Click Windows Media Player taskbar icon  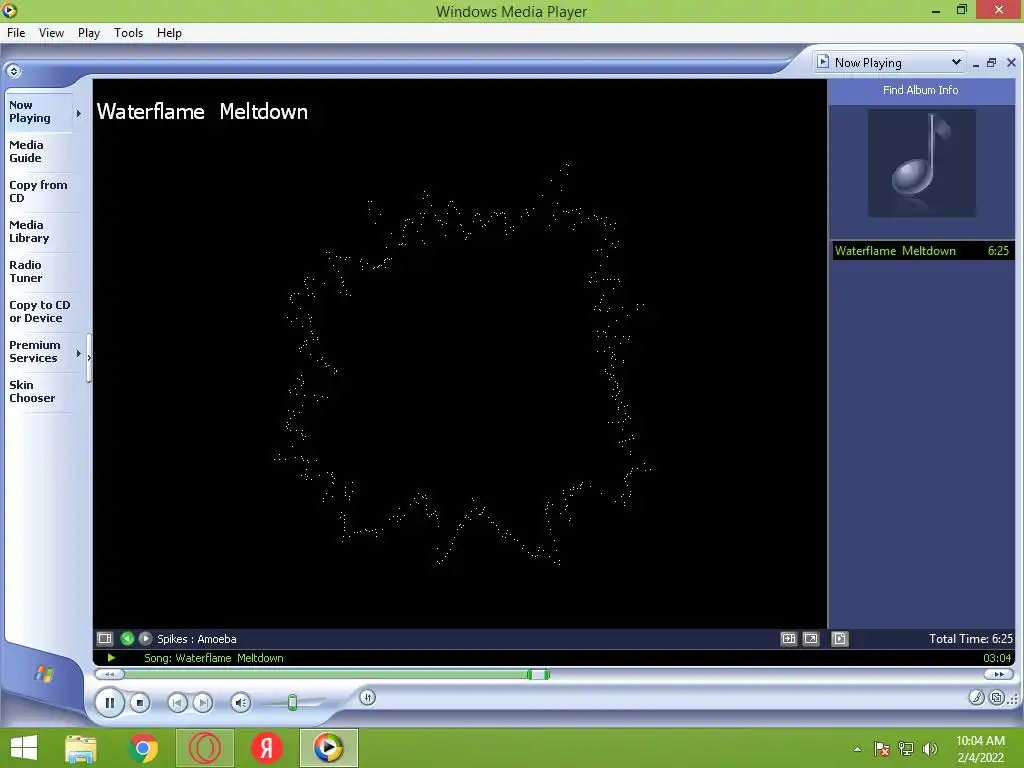click(x=328, y=748)
